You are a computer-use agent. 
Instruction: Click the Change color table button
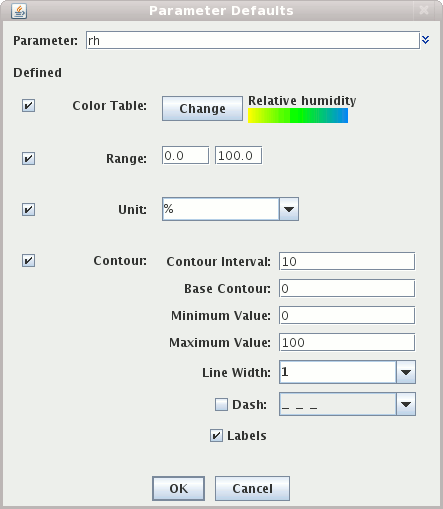tap(202, 109)
